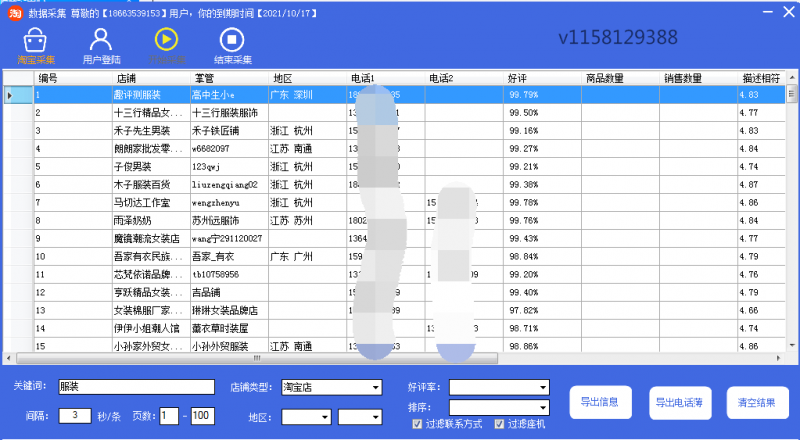This screenshot has height=440, width=800.
Task: Toggle the 过滤座机 checkbox
Action: (x=498, y=424)
